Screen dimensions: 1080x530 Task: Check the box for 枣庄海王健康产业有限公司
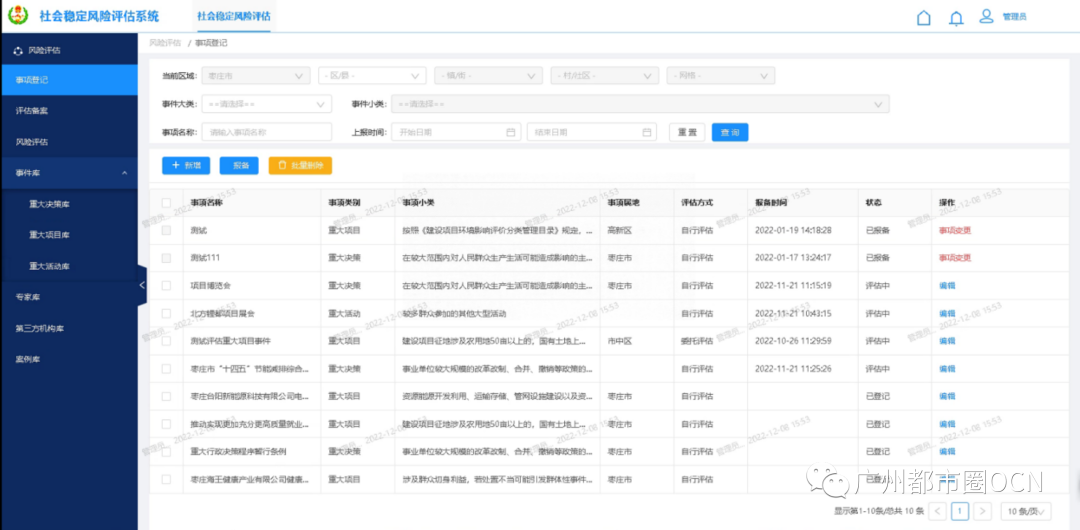[x=166, y=479]
